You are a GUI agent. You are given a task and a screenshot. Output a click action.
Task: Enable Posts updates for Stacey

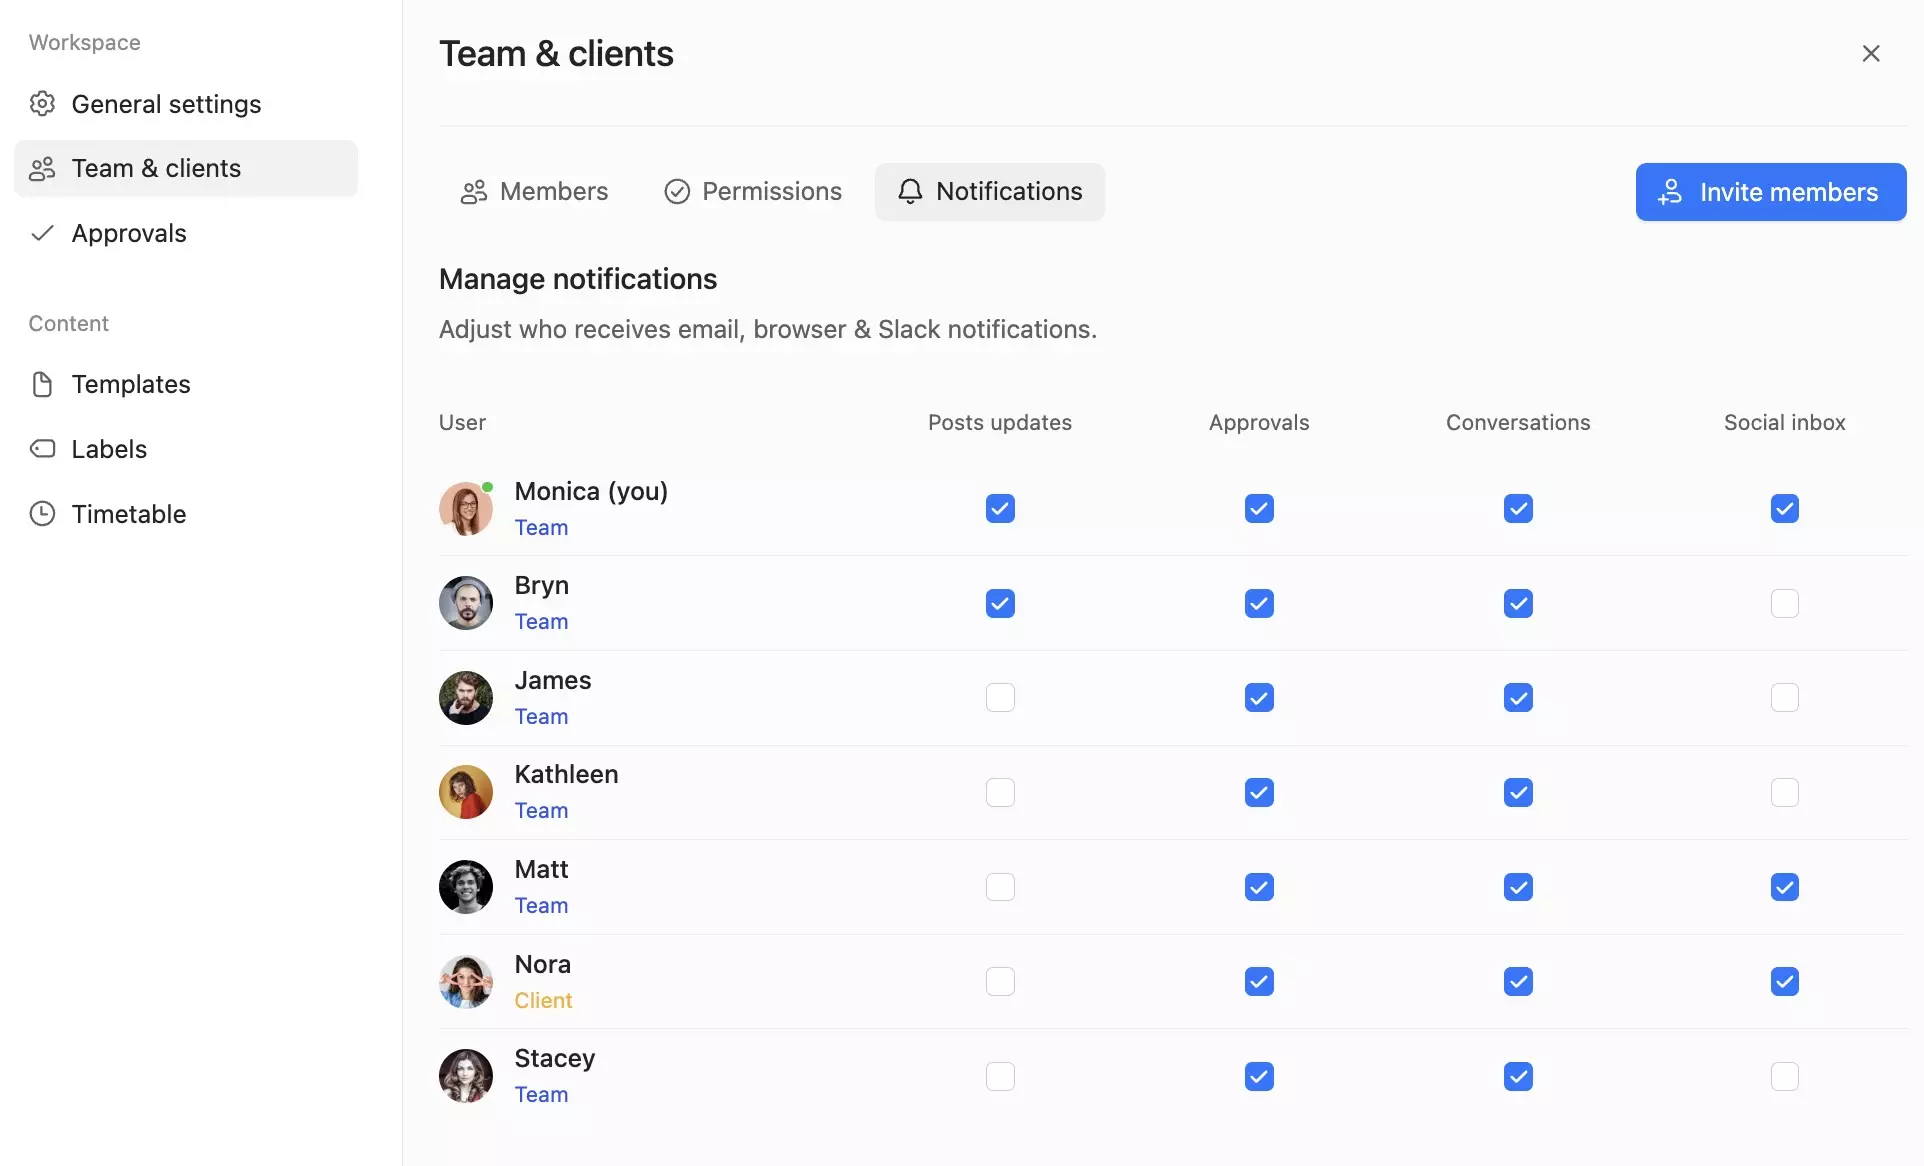[x=1000, y=1077]
